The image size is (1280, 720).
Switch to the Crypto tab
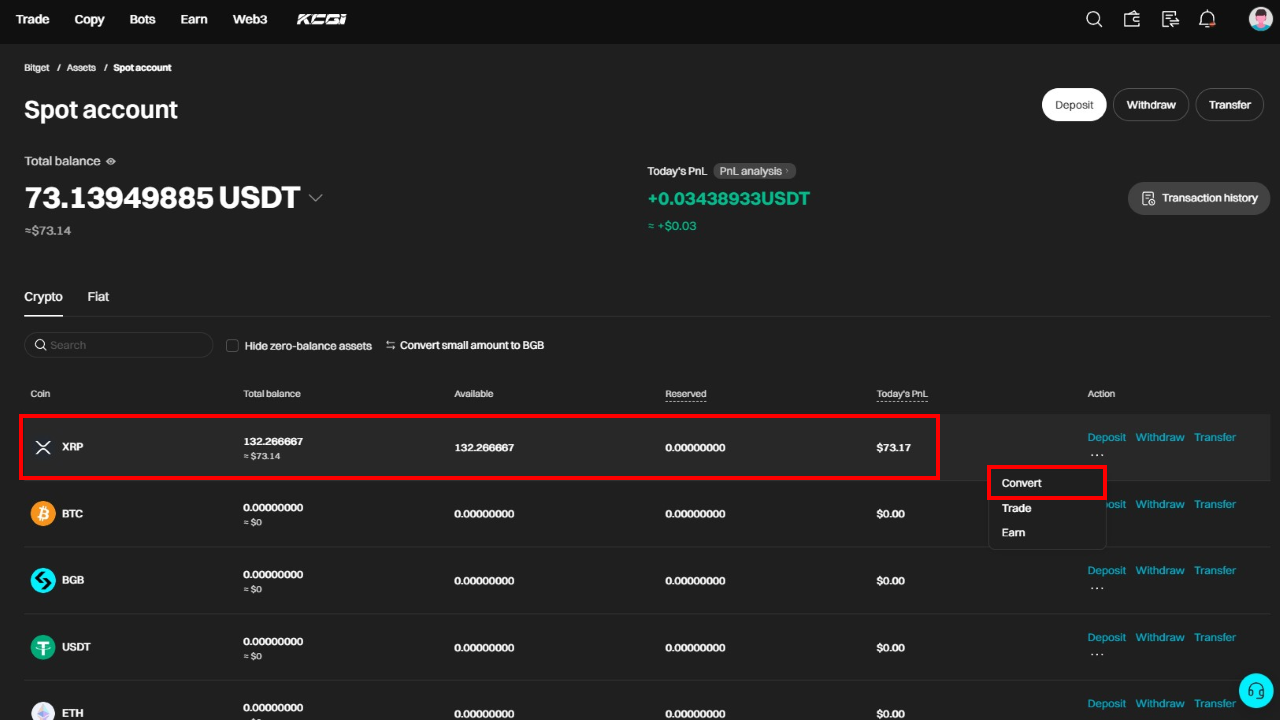[x=43, y=297]
